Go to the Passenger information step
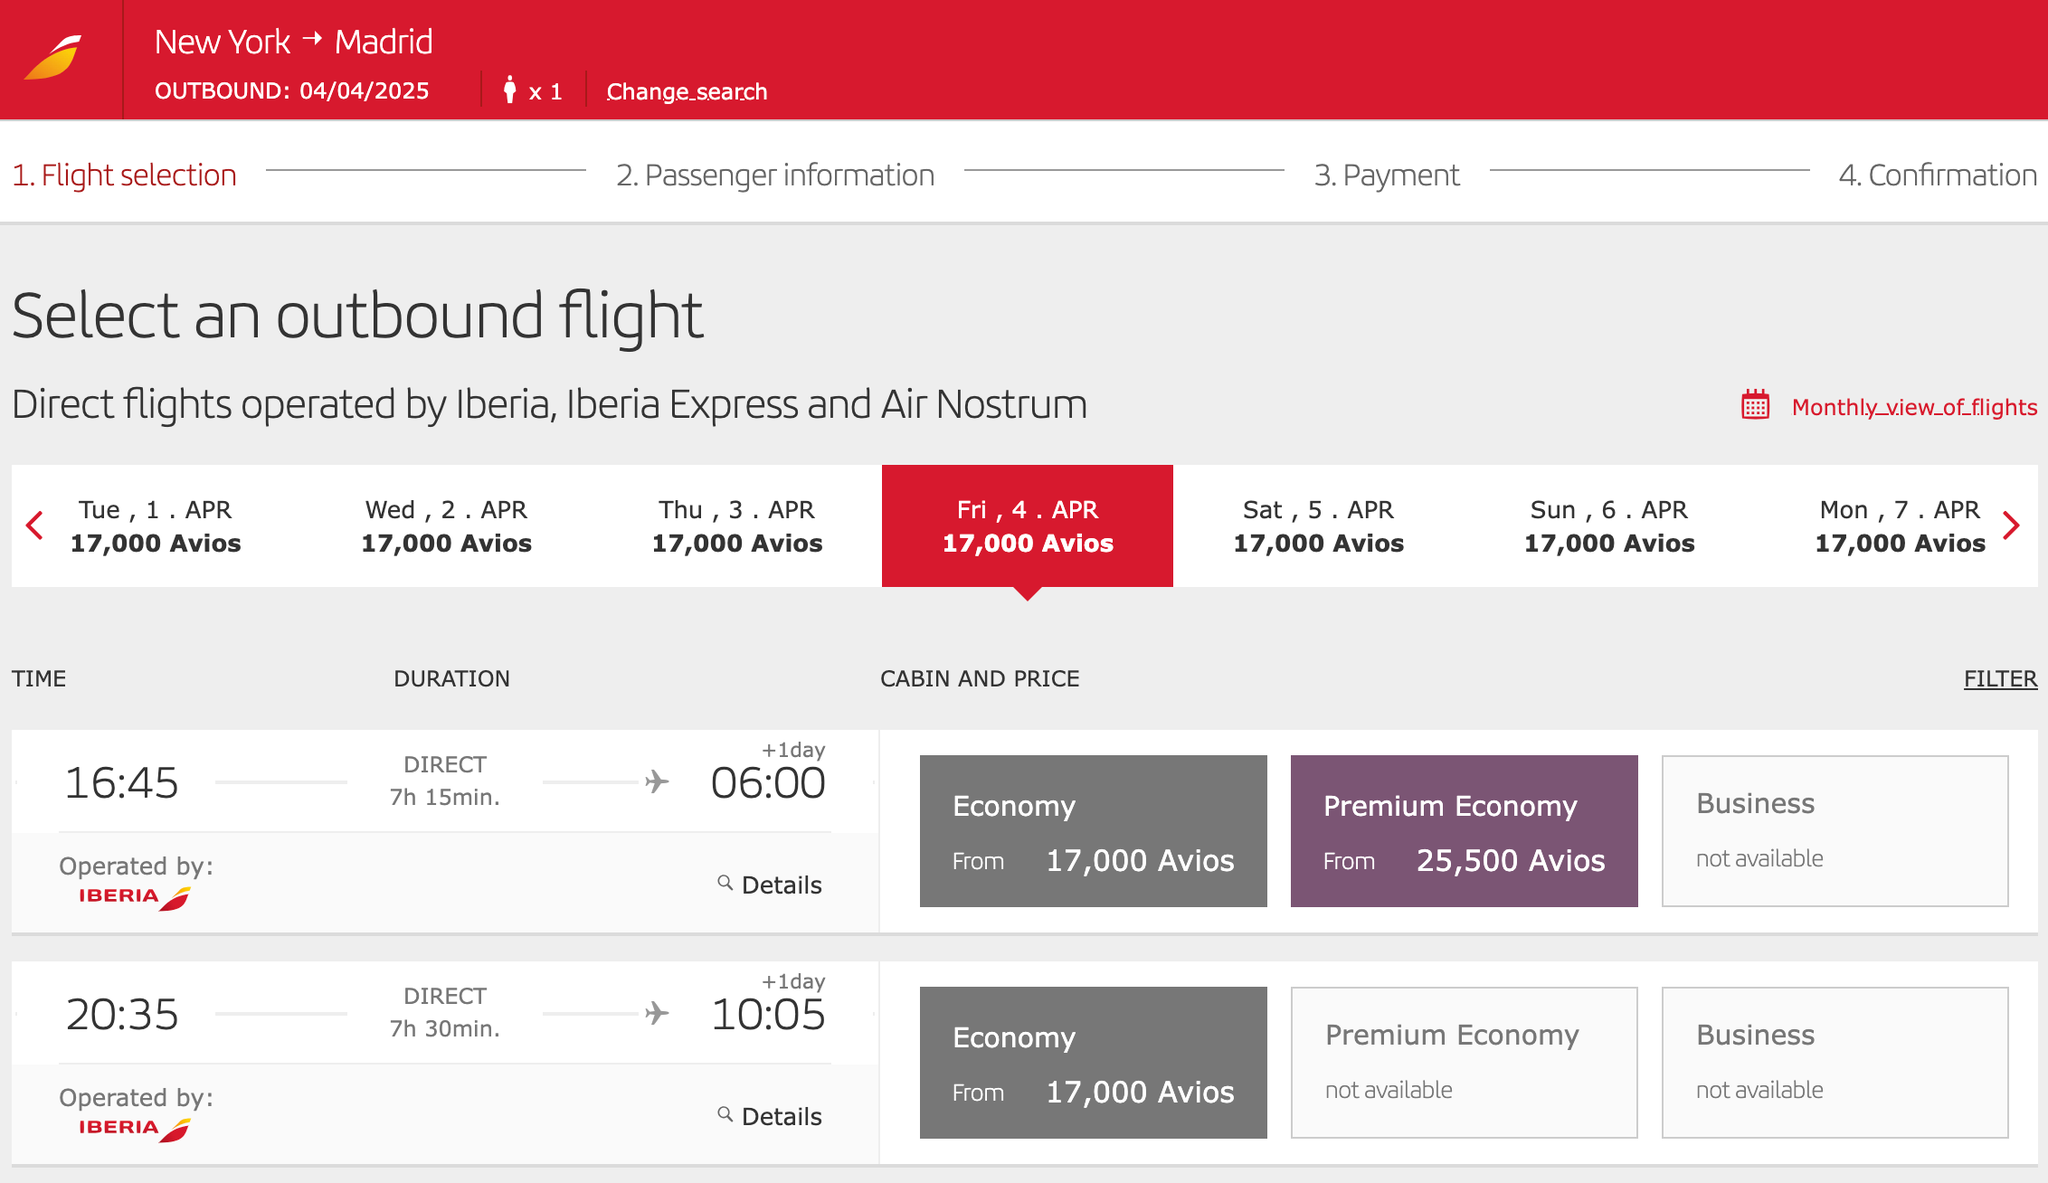Viewport: 2048px width, 1183px height. click(x=775, y=174)
